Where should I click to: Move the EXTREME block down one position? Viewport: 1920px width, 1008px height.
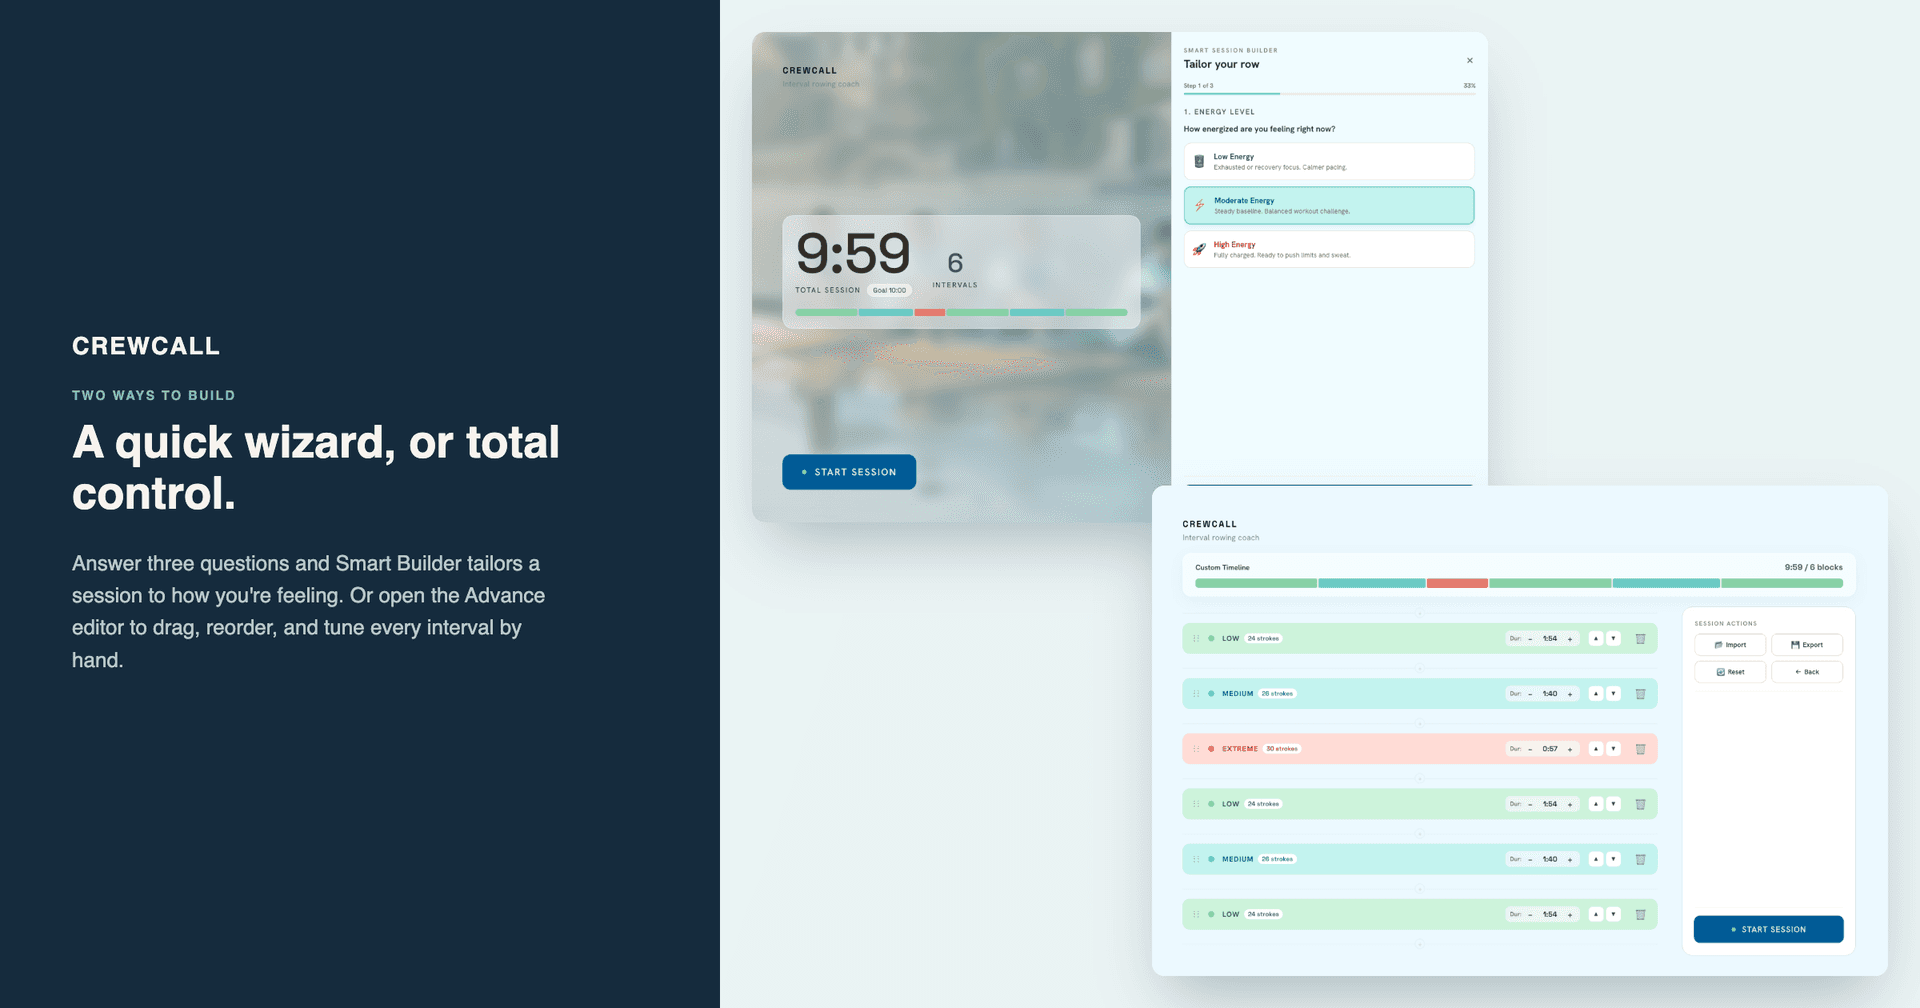point(1613,749)
